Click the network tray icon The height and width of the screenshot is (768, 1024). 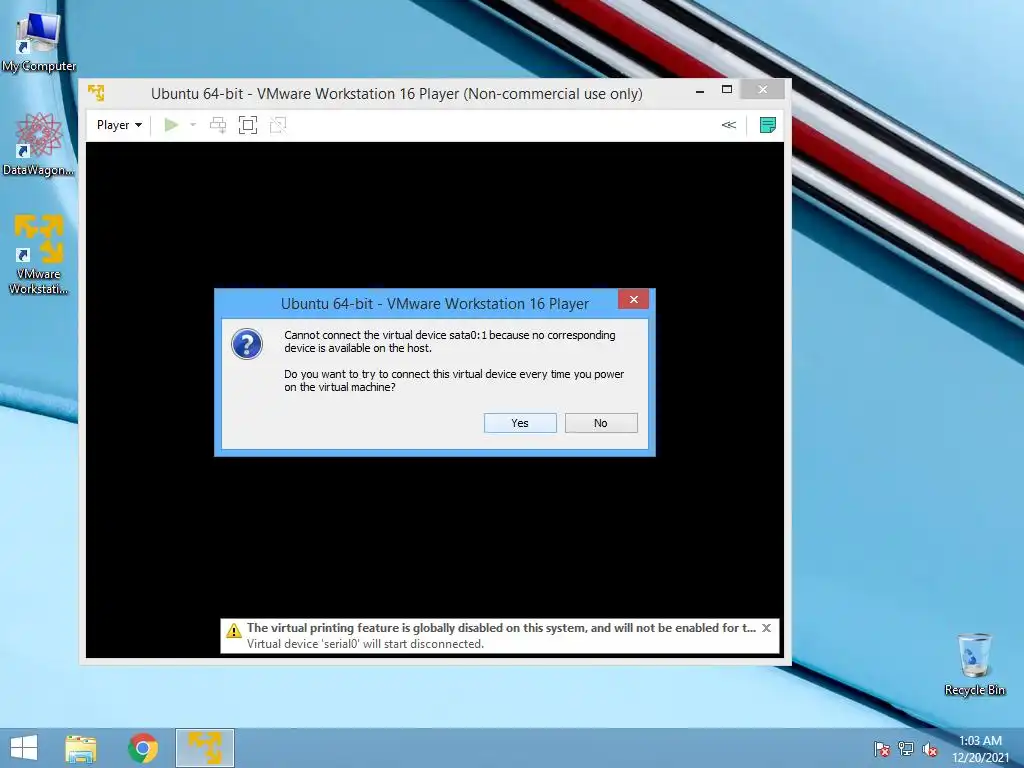(906, 749)
